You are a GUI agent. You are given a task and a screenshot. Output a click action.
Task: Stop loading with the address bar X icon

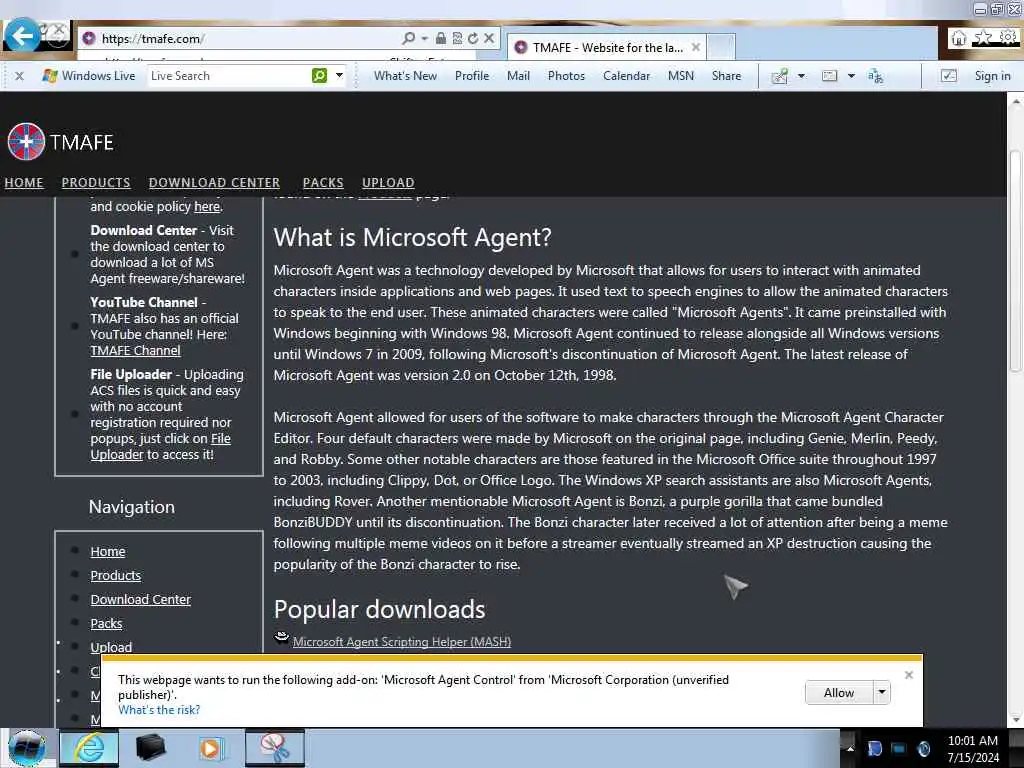488,39
